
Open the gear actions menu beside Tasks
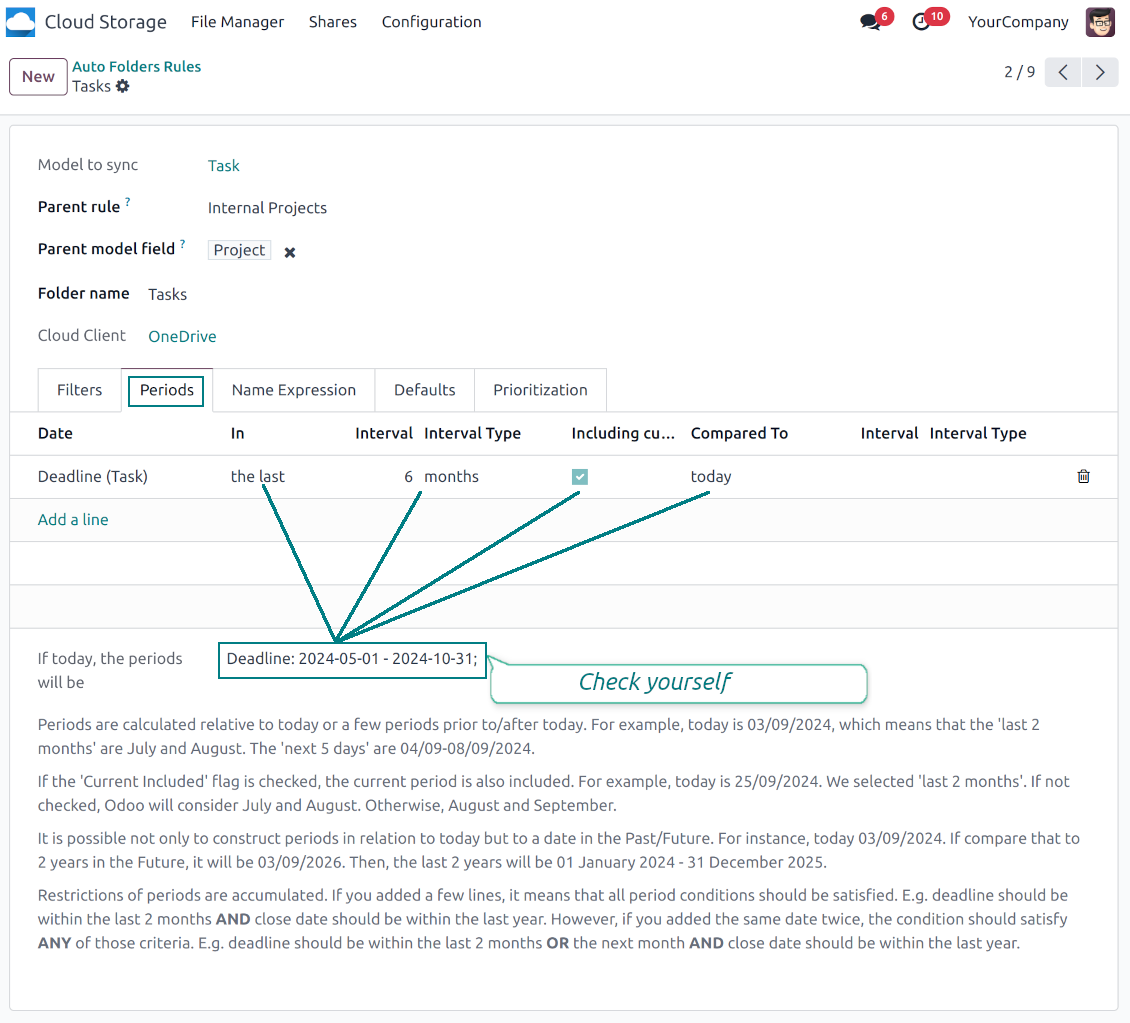pyautogui.click(x=123, y=87)
